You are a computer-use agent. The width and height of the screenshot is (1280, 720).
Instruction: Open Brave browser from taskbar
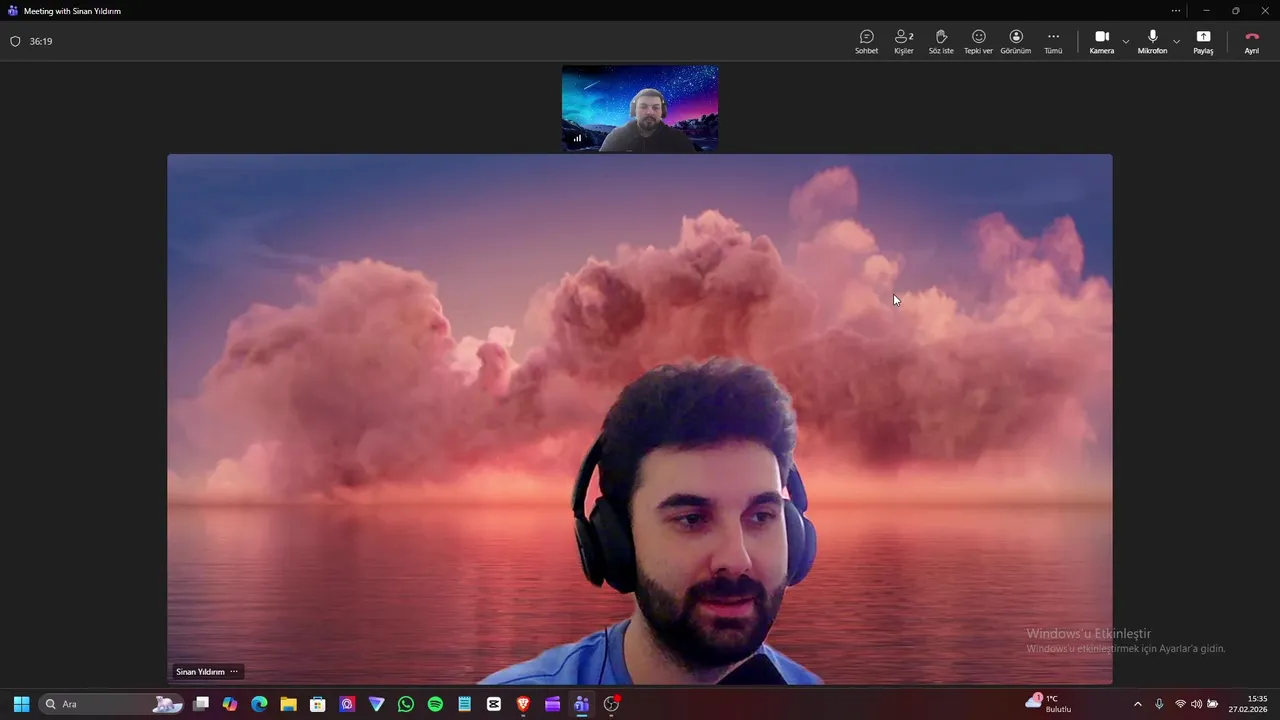tap(523, 704)
